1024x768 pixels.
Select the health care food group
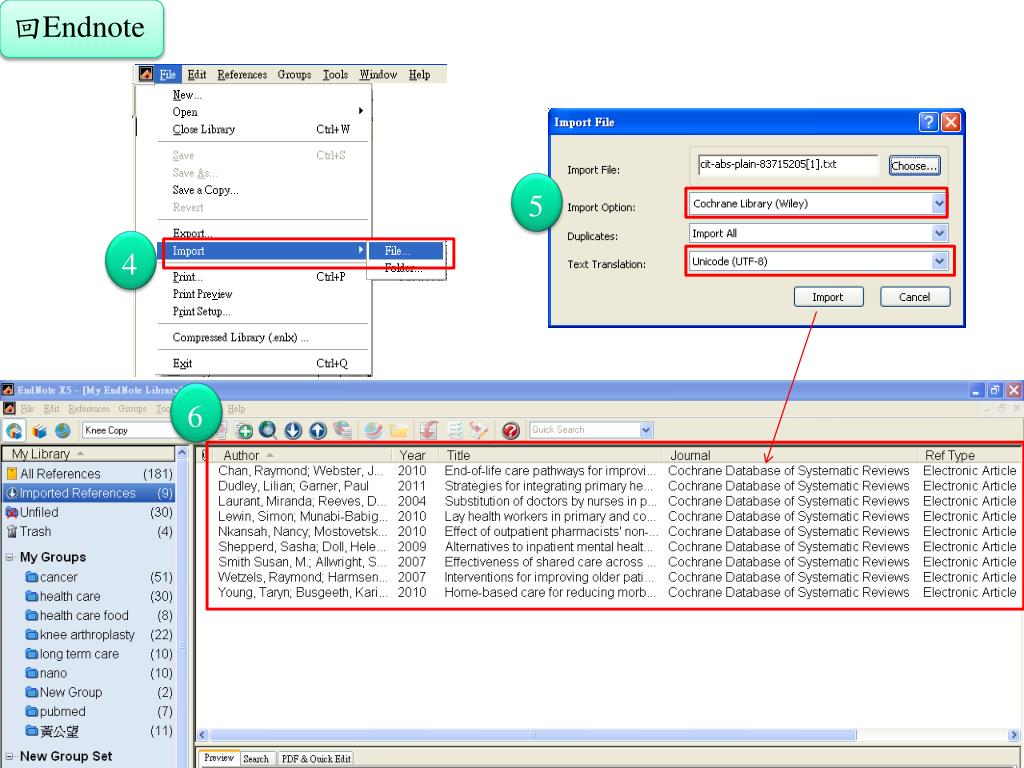pyautogui.click(x=98, y=615)
